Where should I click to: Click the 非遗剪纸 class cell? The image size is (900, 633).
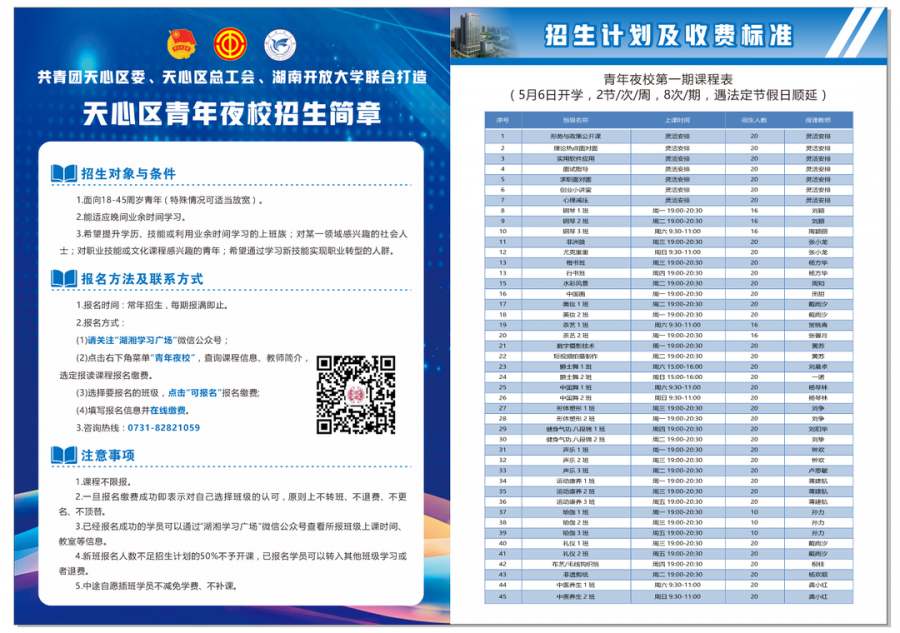coord(576,574)
